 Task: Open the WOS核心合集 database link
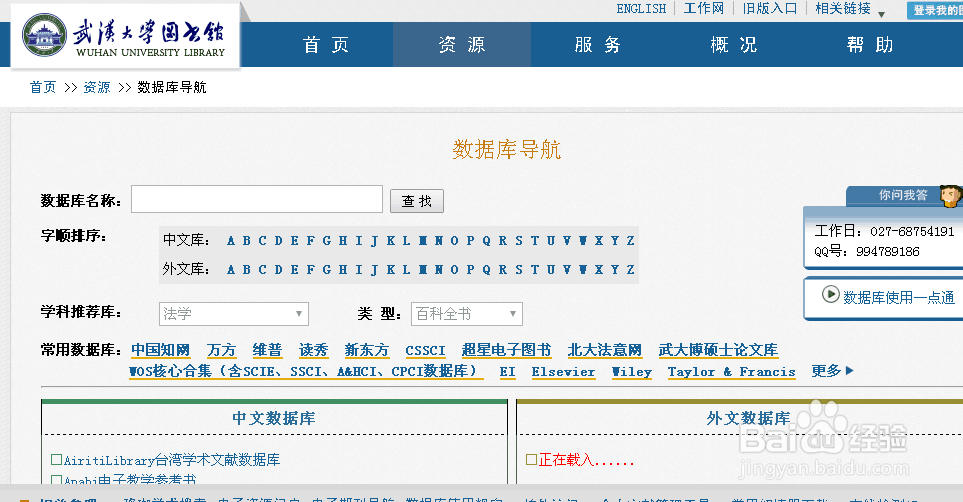click(x=306, y=371)
